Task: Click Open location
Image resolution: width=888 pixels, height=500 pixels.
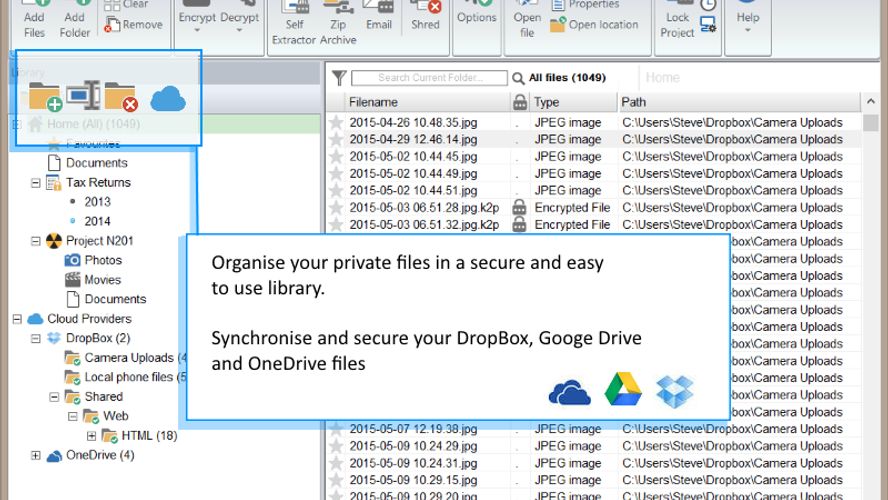Action: pos(594,25)
